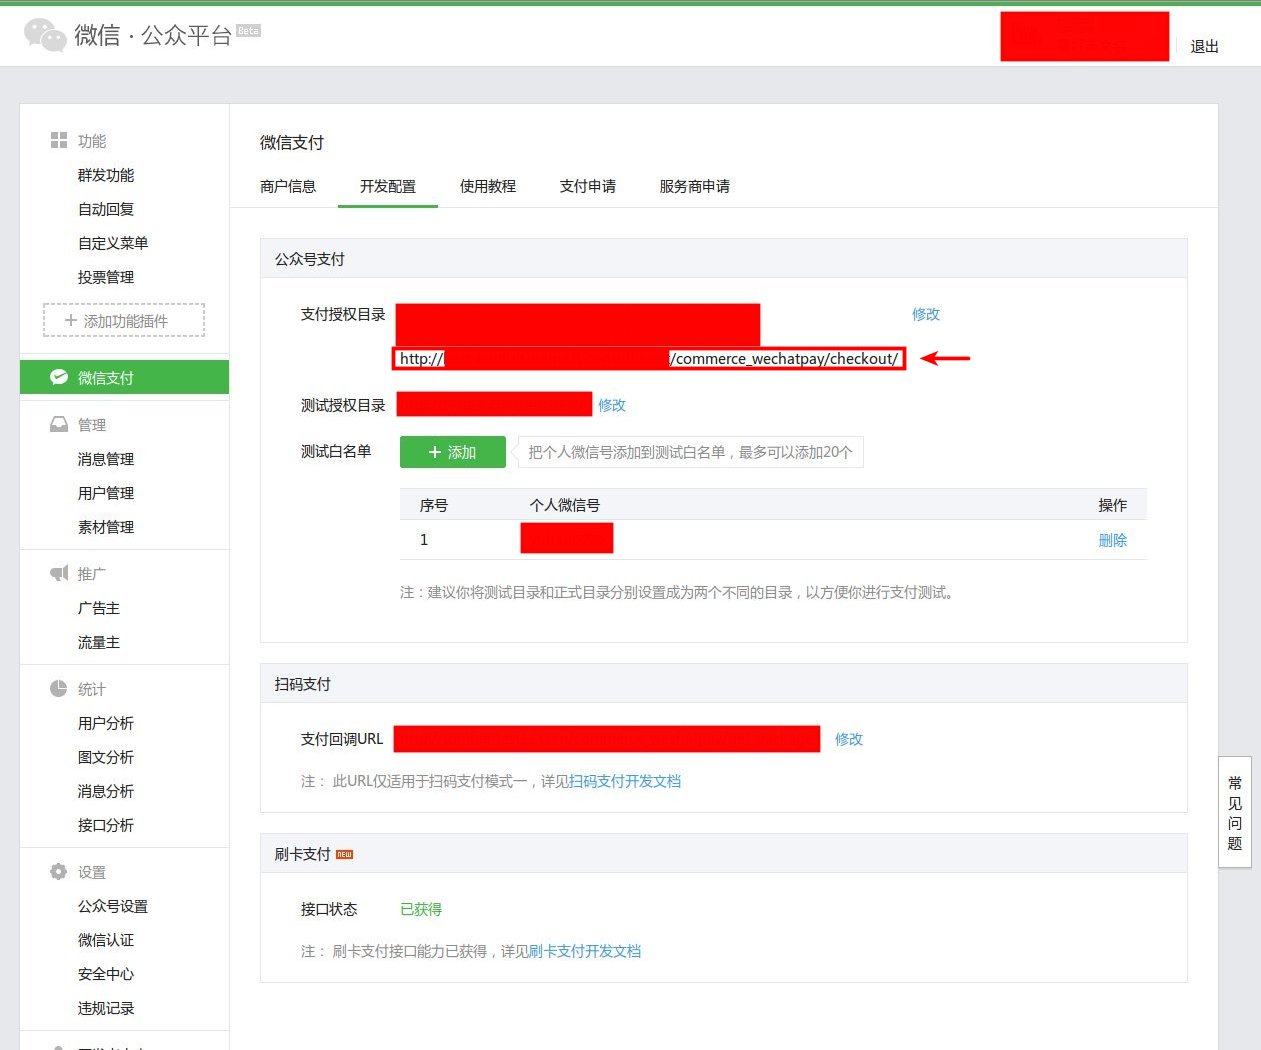1261x1050 pixels.
Task: Open 用户分析 in the sidebar
Action: click(106, 723)
